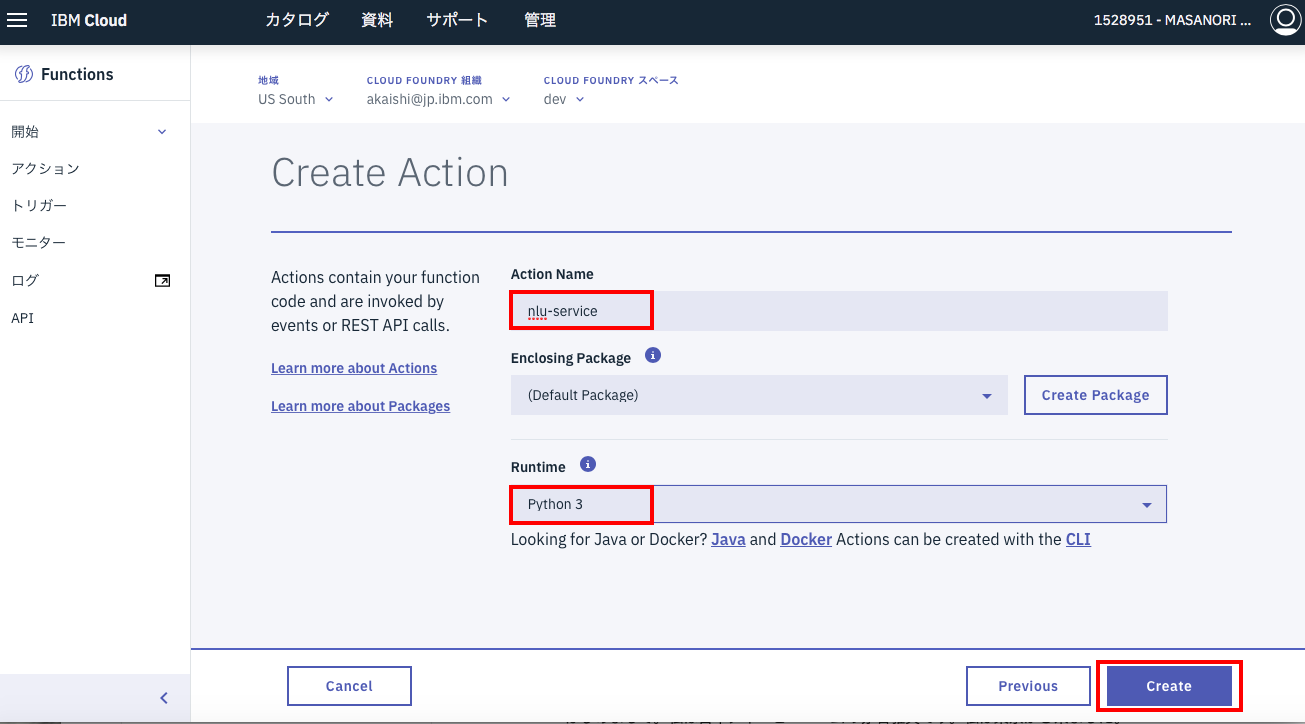This screenshot has height=724, width=1305.
Task: Open the 資料 menu
Action: (x=377, y=20)
